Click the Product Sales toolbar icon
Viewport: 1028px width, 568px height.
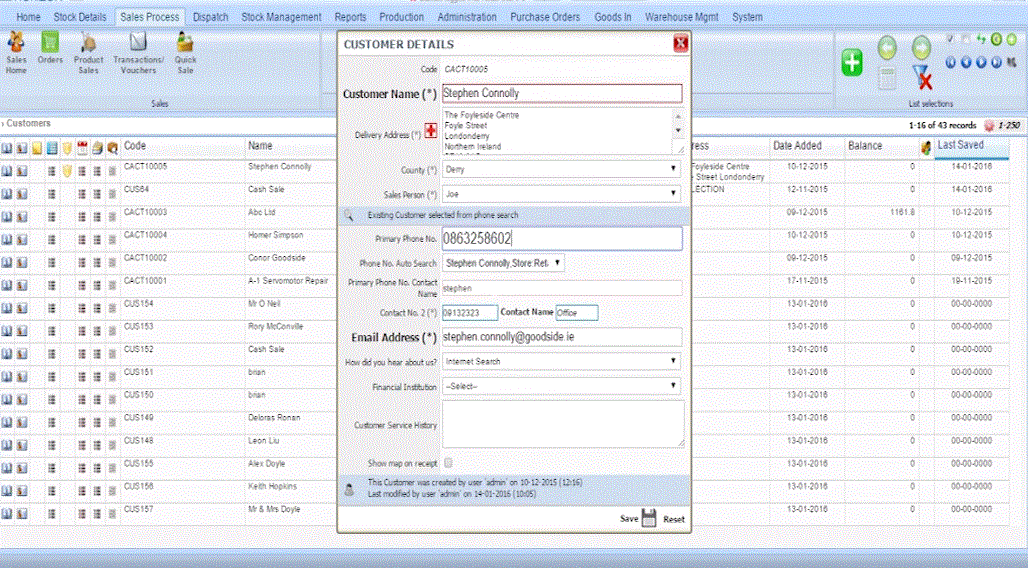(x=89, y=43)
